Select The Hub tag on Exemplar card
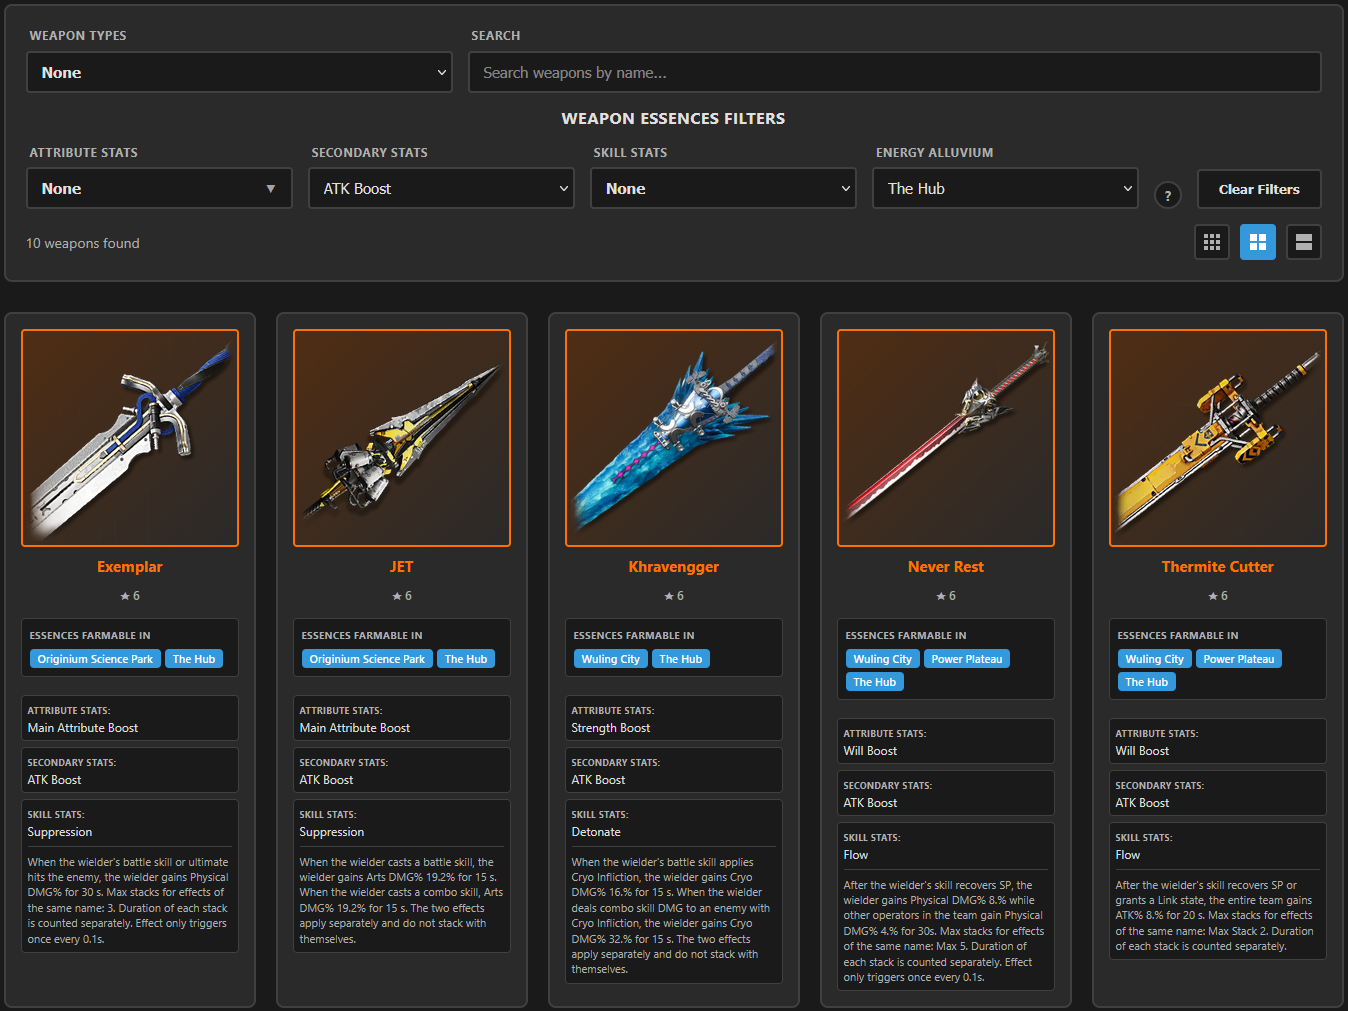 tap(194, 659)
